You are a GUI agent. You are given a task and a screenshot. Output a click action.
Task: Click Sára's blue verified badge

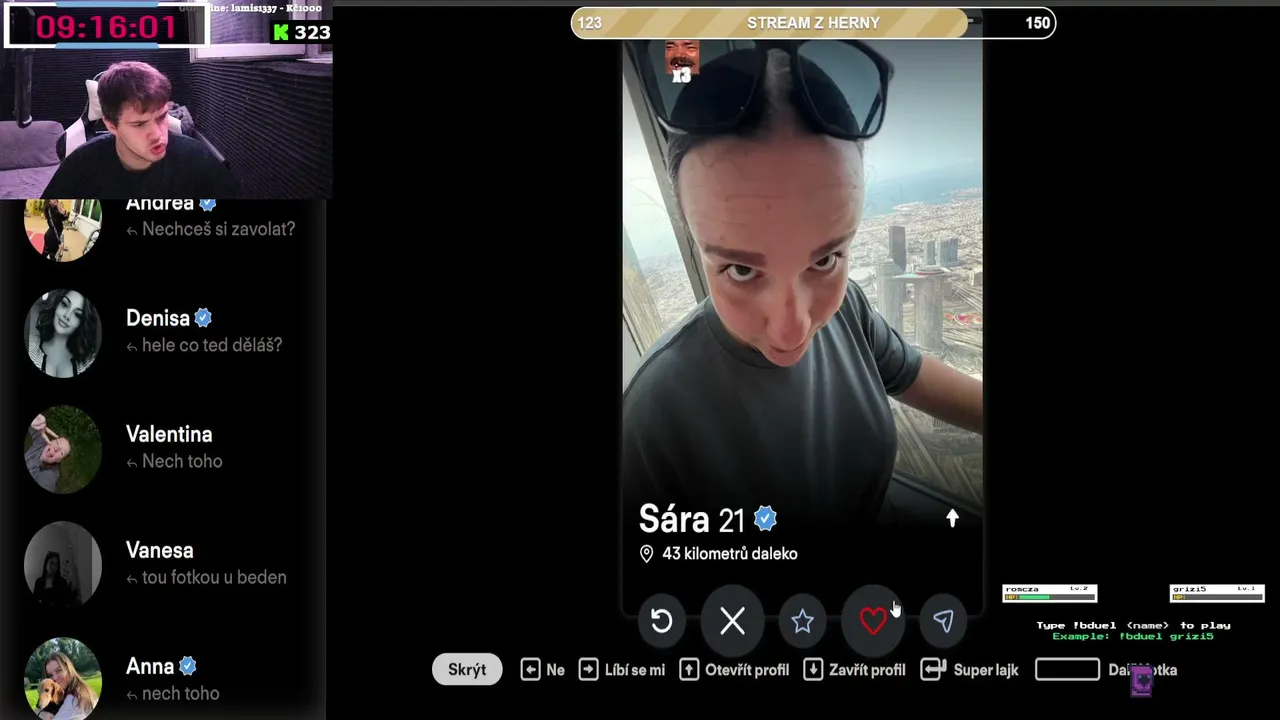click(765, 519)
